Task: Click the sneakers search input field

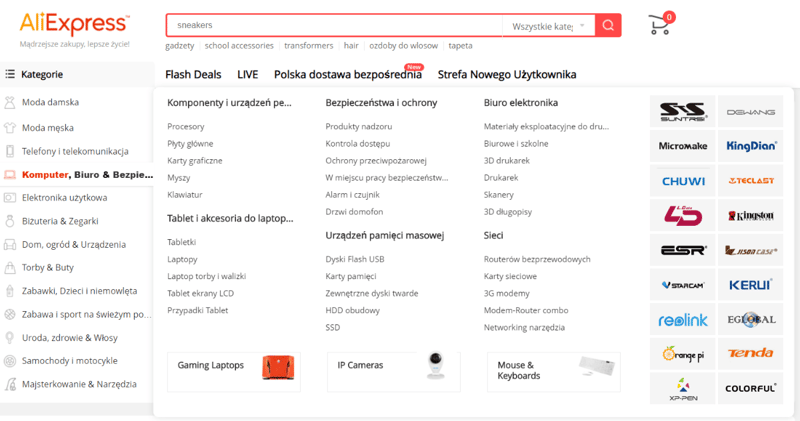Action: (x=335, y=25)
